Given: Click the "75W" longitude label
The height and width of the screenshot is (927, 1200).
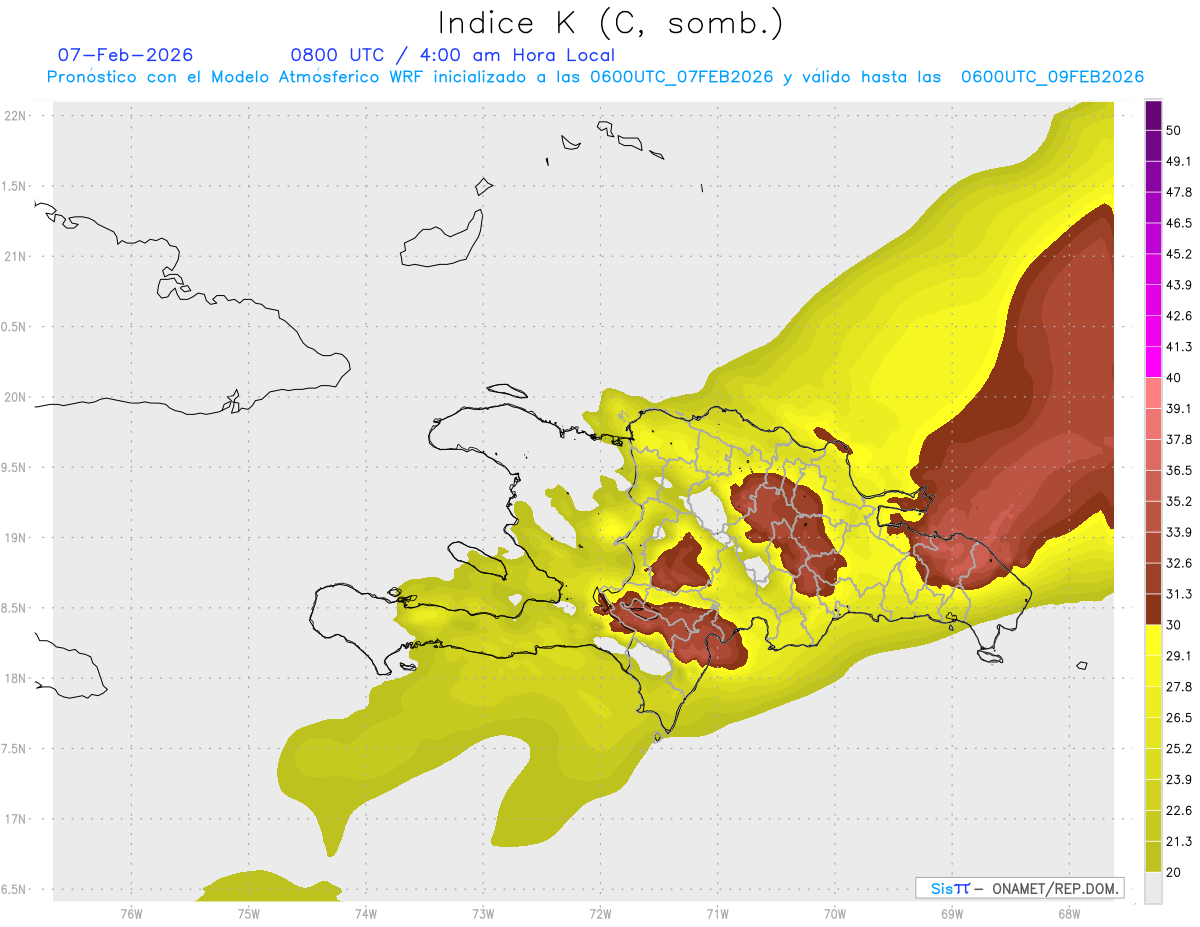Looking at the screenshot, I should coord(249,912).
